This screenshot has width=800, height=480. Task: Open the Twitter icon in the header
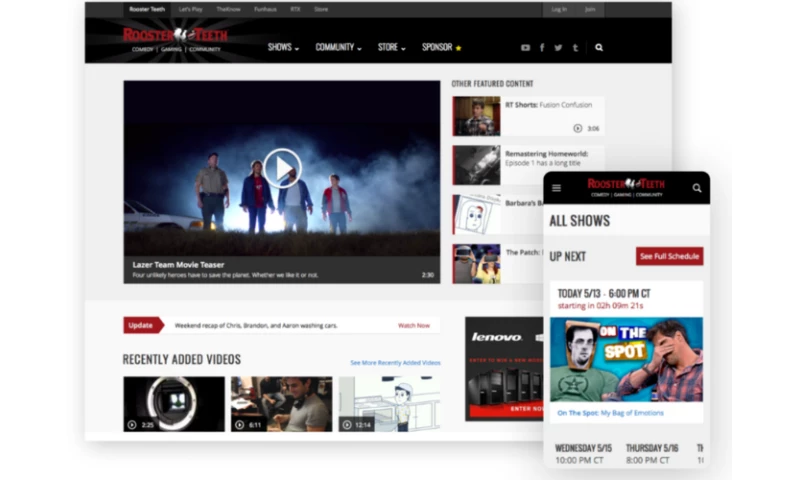tap(558, 47)
